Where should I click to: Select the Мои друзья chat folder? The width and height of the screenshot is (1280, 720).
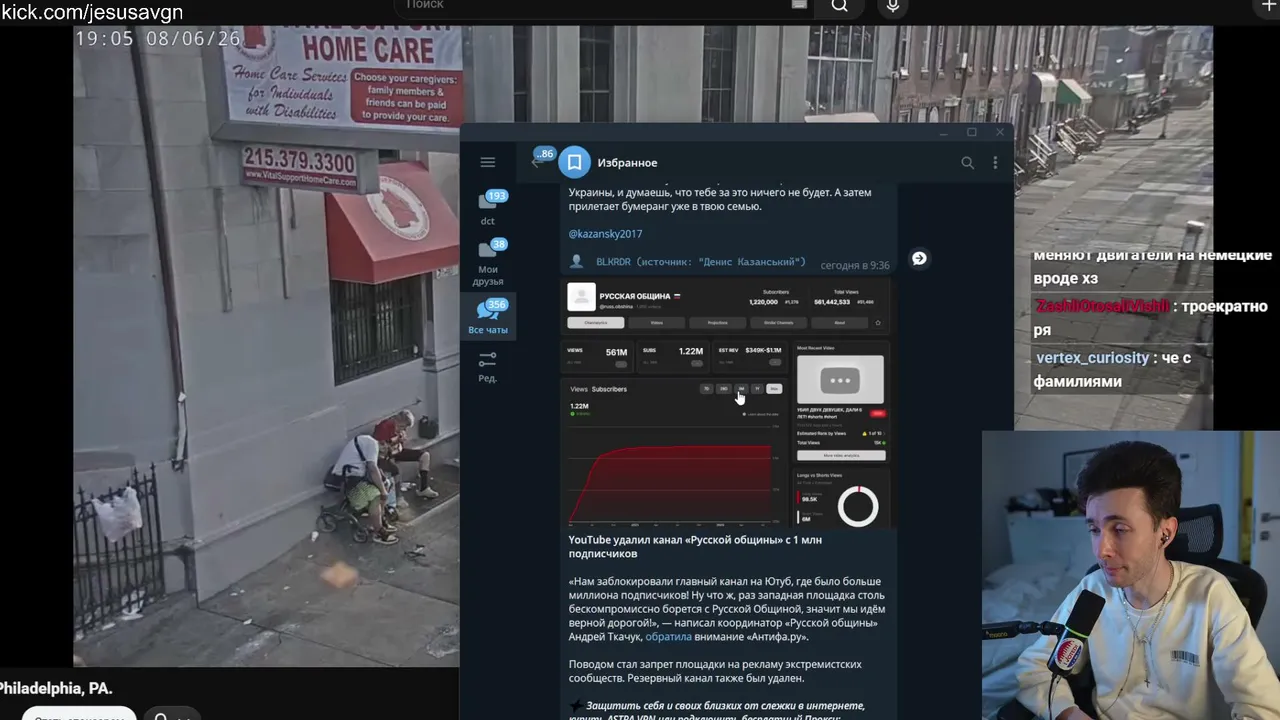coord(488,262)
